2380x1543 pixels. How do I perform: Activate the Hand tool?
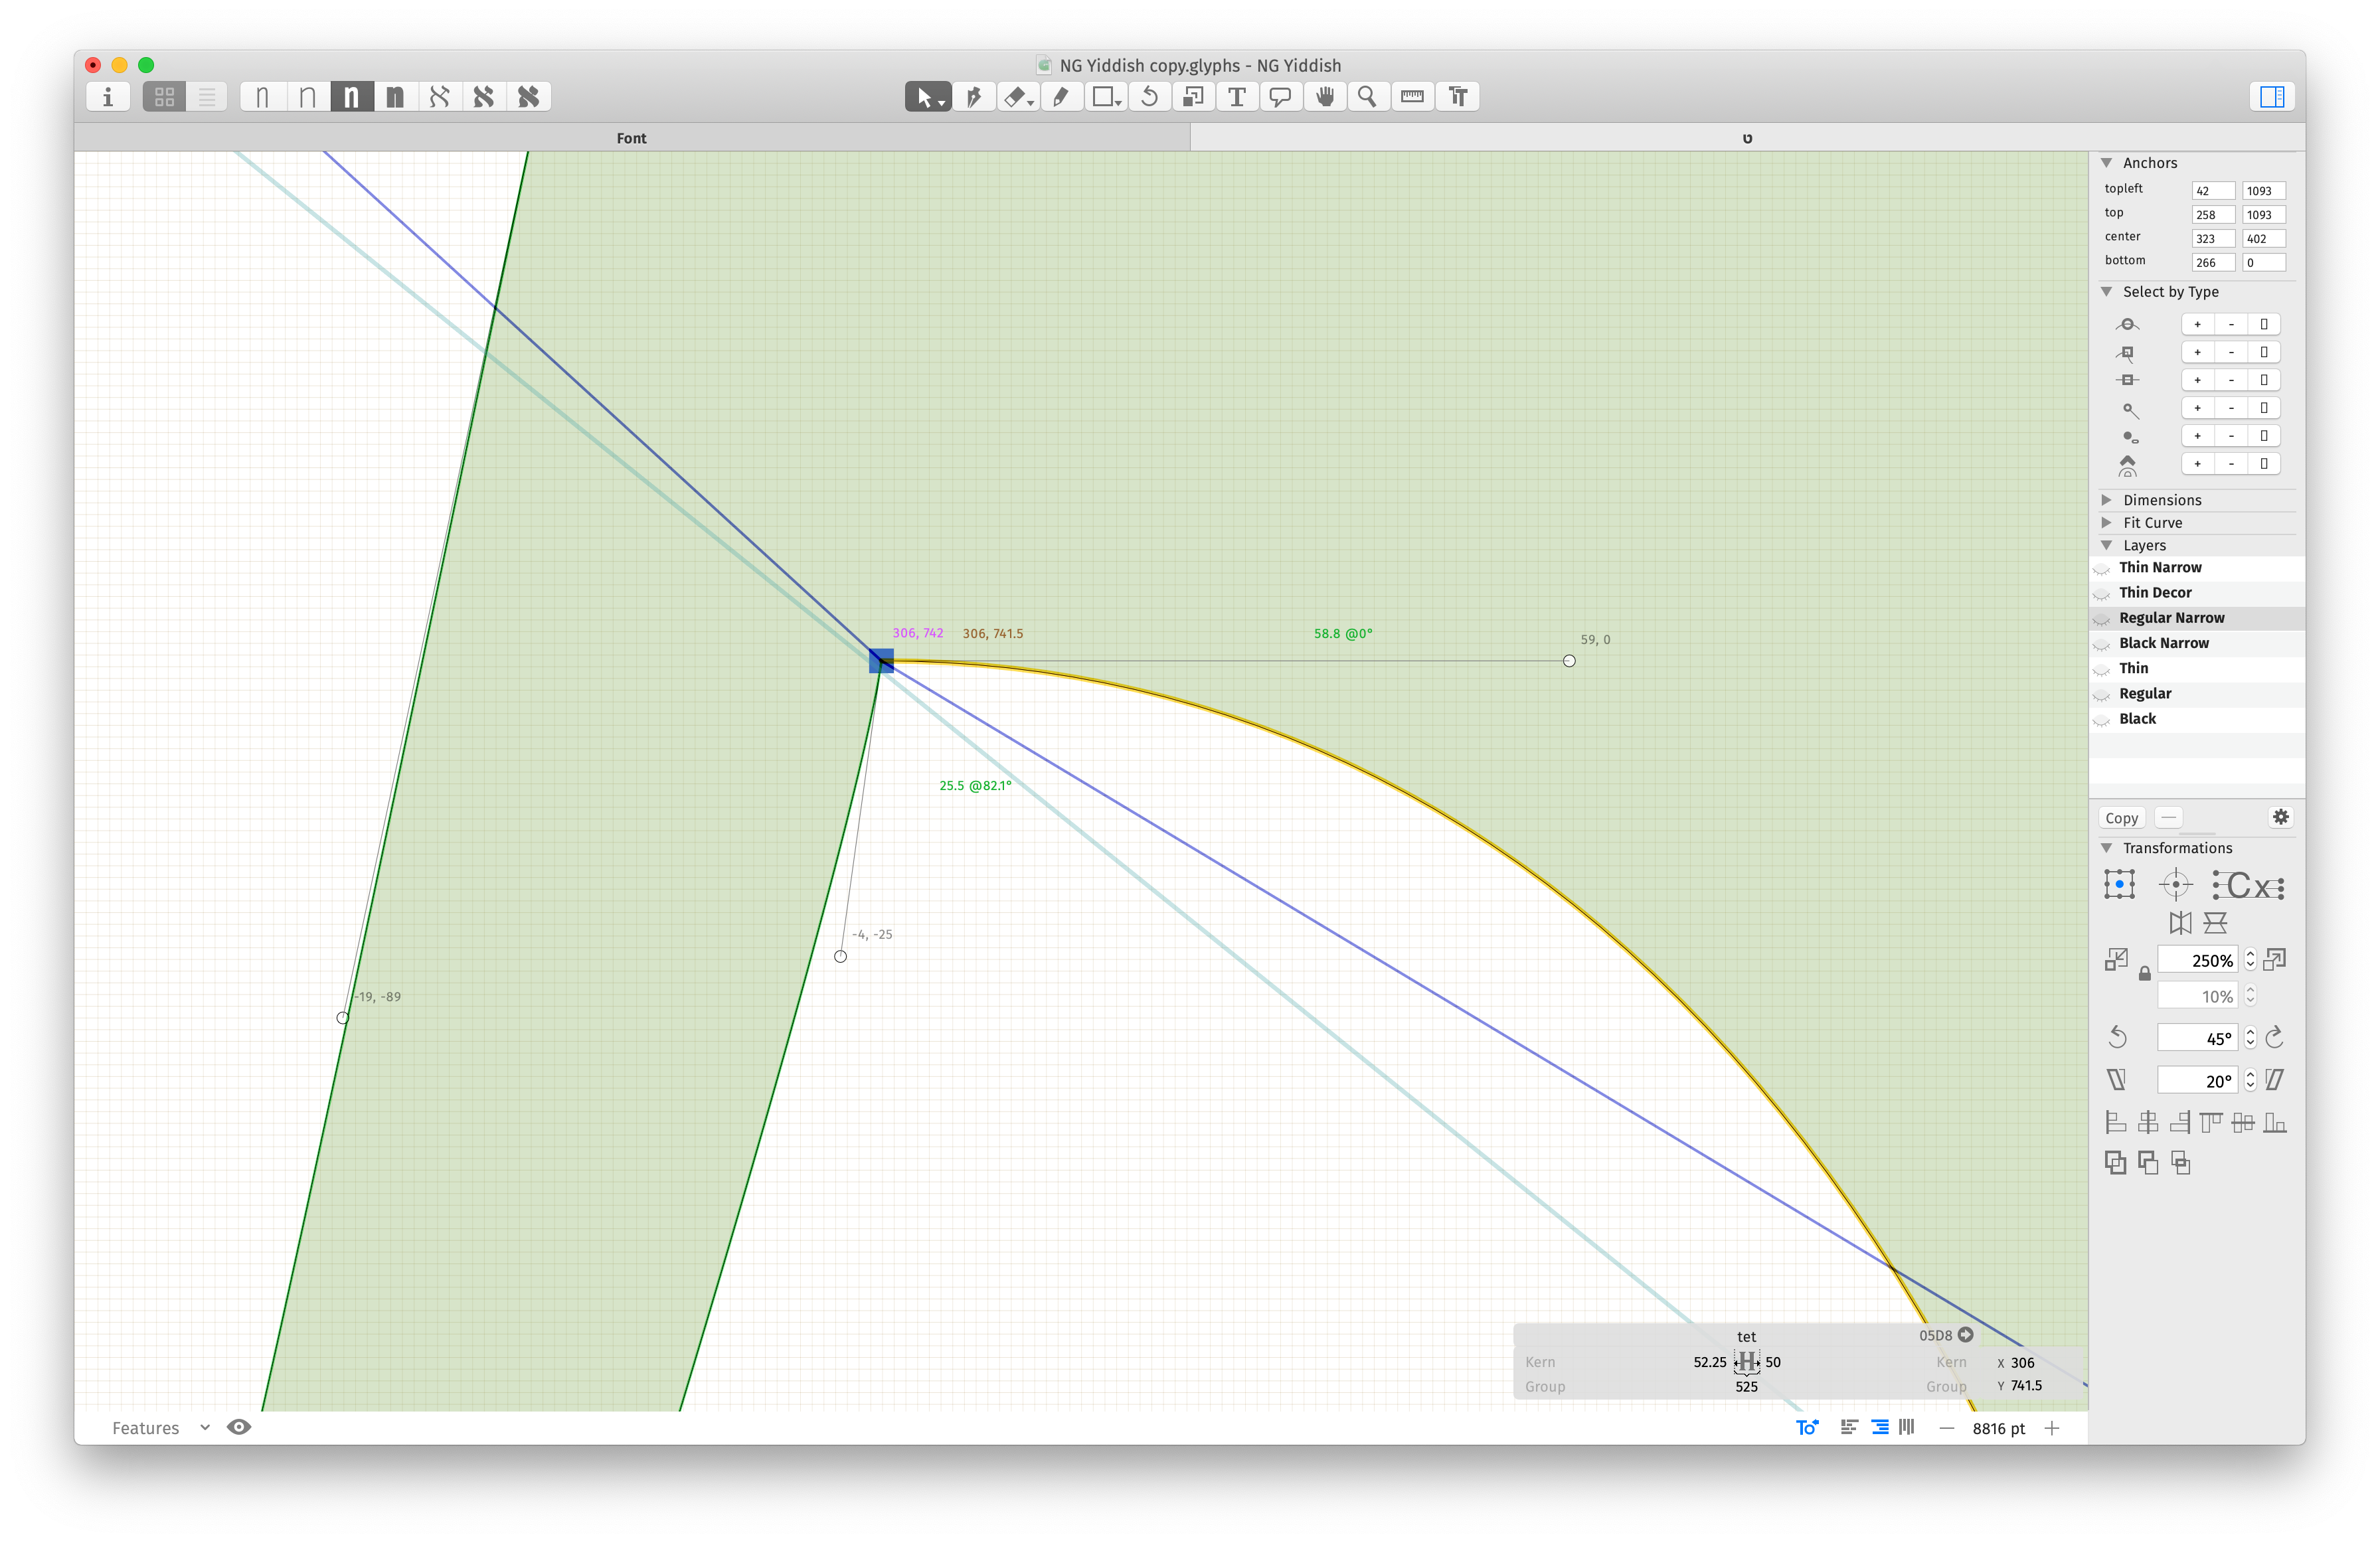pos(1325,96)
